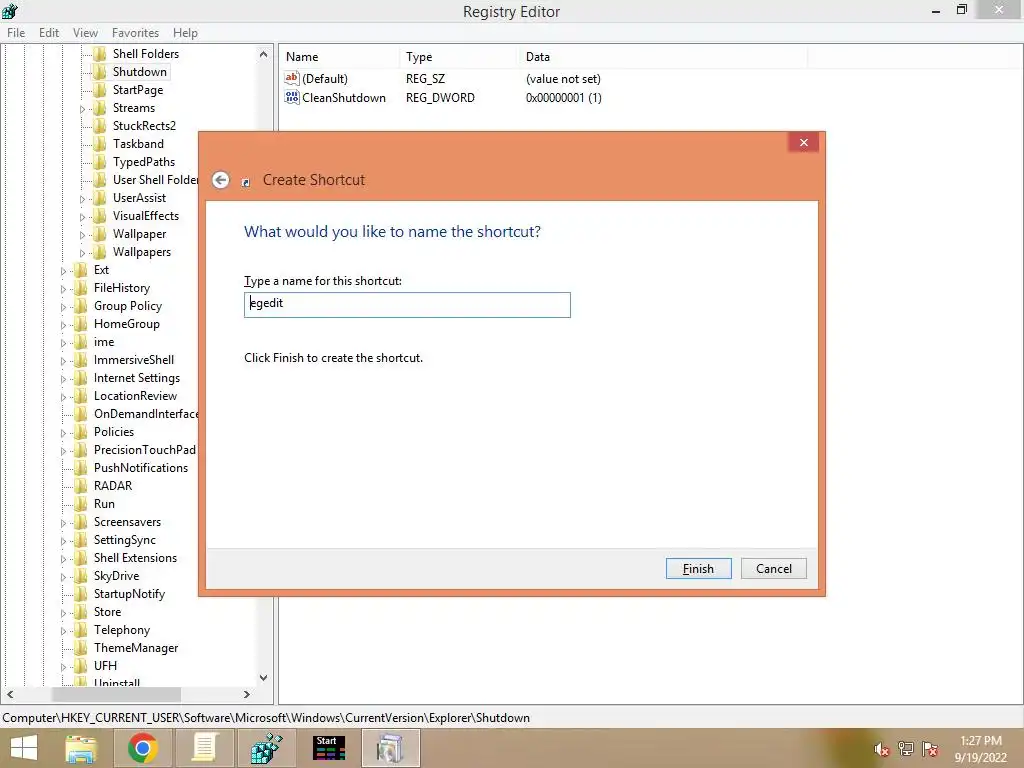
Task: Click horizontal scrollbar left arrow in tree
Action: point(10,694)
